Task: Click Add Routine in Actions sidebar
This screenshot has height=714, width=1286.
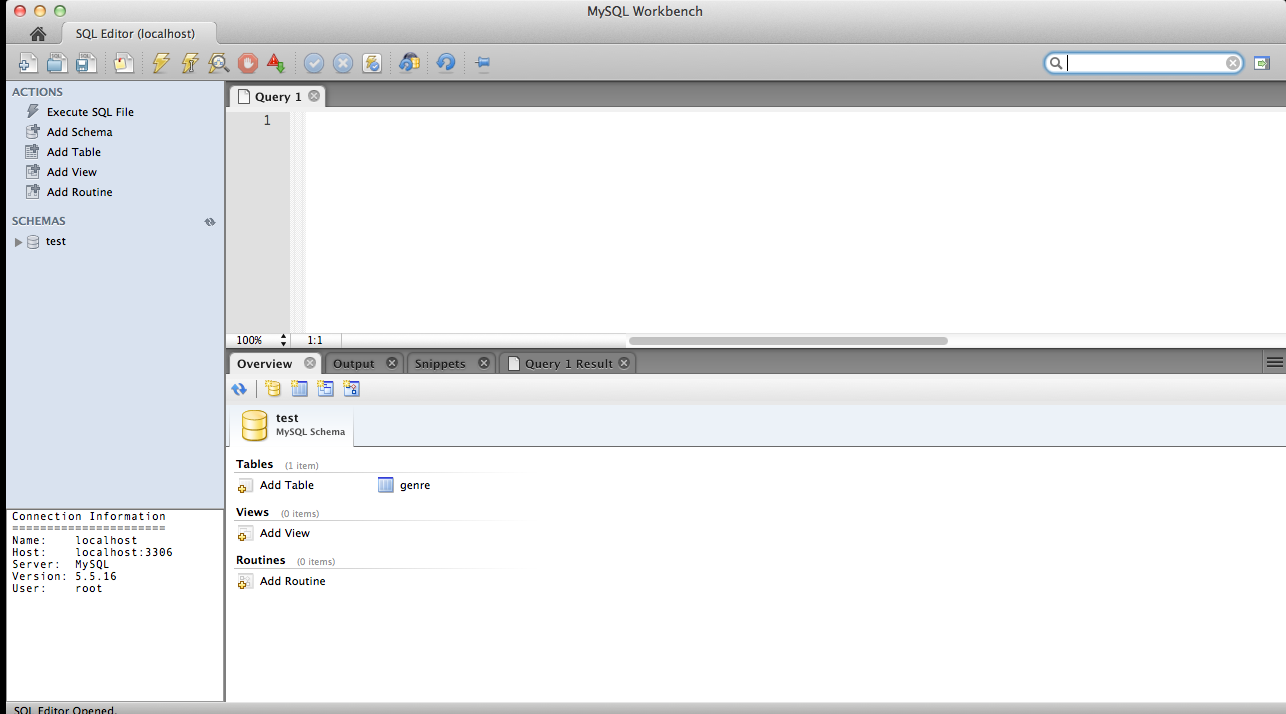Action: [x=79, y=192]
